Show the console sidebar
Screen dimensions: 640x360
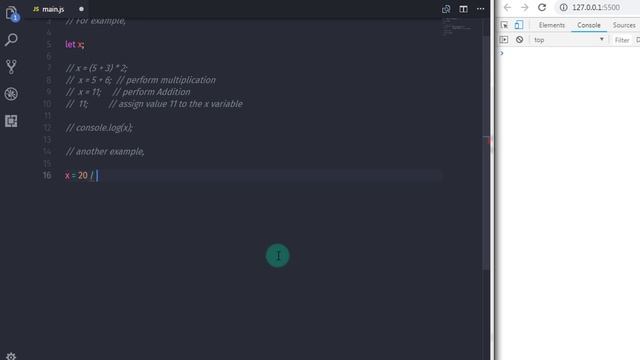click(504, 40)
